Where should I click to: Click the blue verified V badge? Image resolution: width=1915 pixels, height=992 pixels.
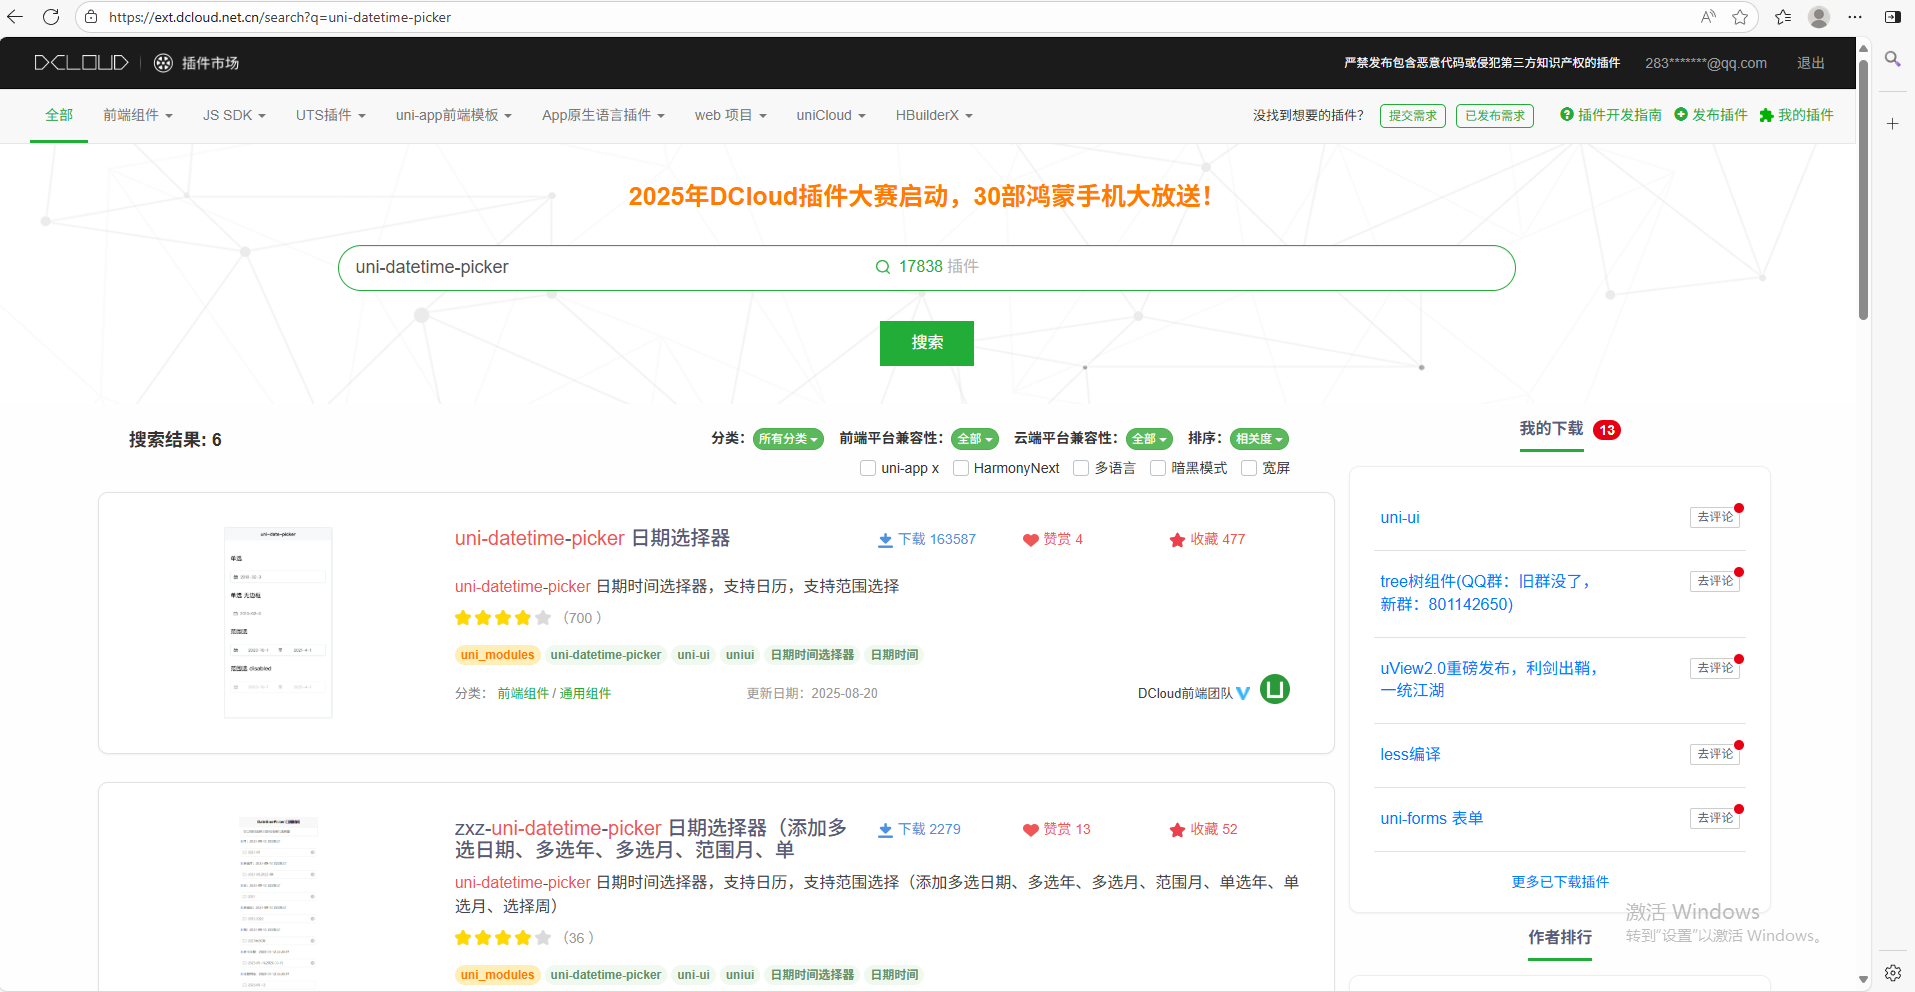pos(1243,693)
